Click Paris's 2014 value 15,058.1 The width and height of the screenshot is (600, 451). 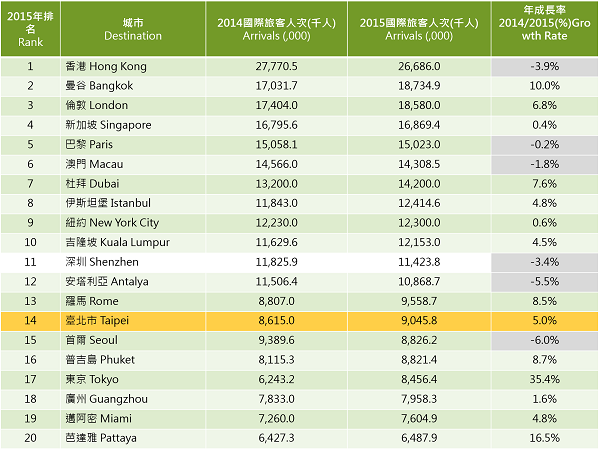(x=276, y=145)
